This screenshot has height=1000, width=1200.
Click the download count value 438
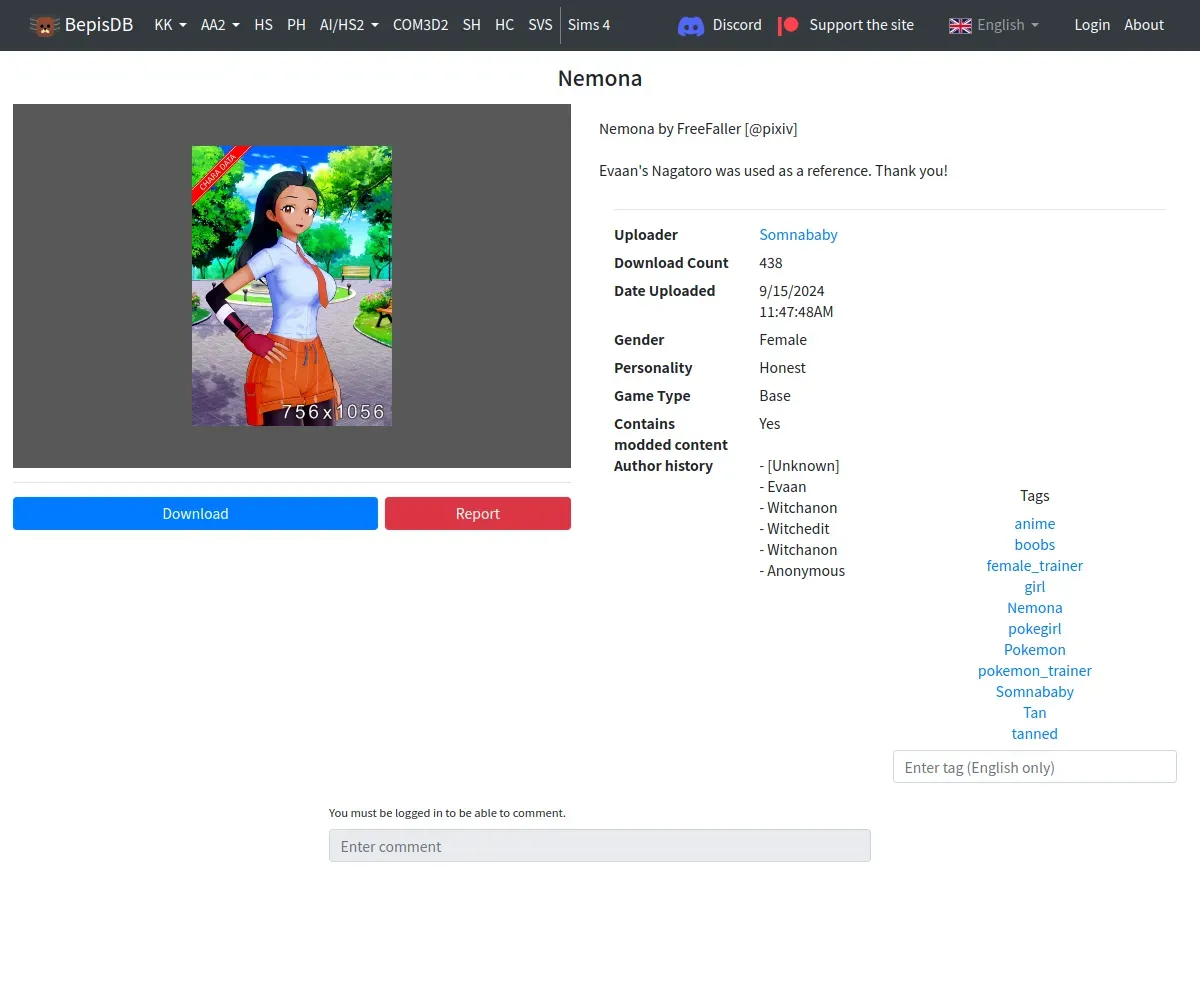tap(771, 263)
